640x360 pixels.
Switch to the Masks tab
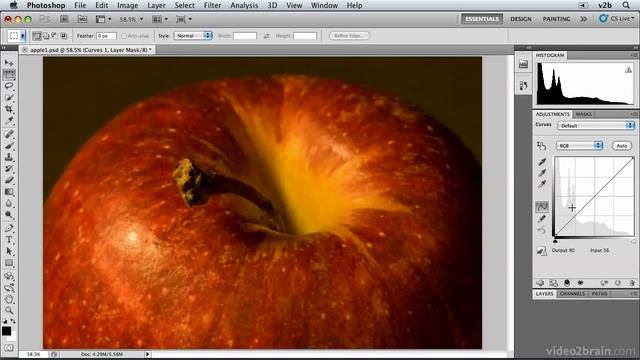pos(584,114)
